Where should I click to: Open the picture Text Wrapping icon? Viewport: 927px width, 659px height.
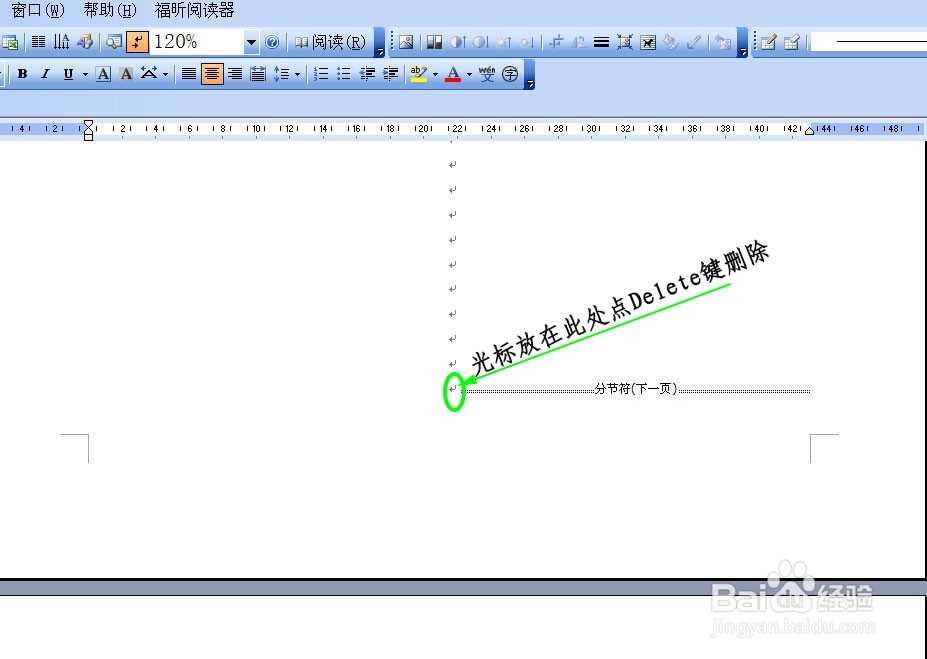pyautogui.click(x=648, y=42)
